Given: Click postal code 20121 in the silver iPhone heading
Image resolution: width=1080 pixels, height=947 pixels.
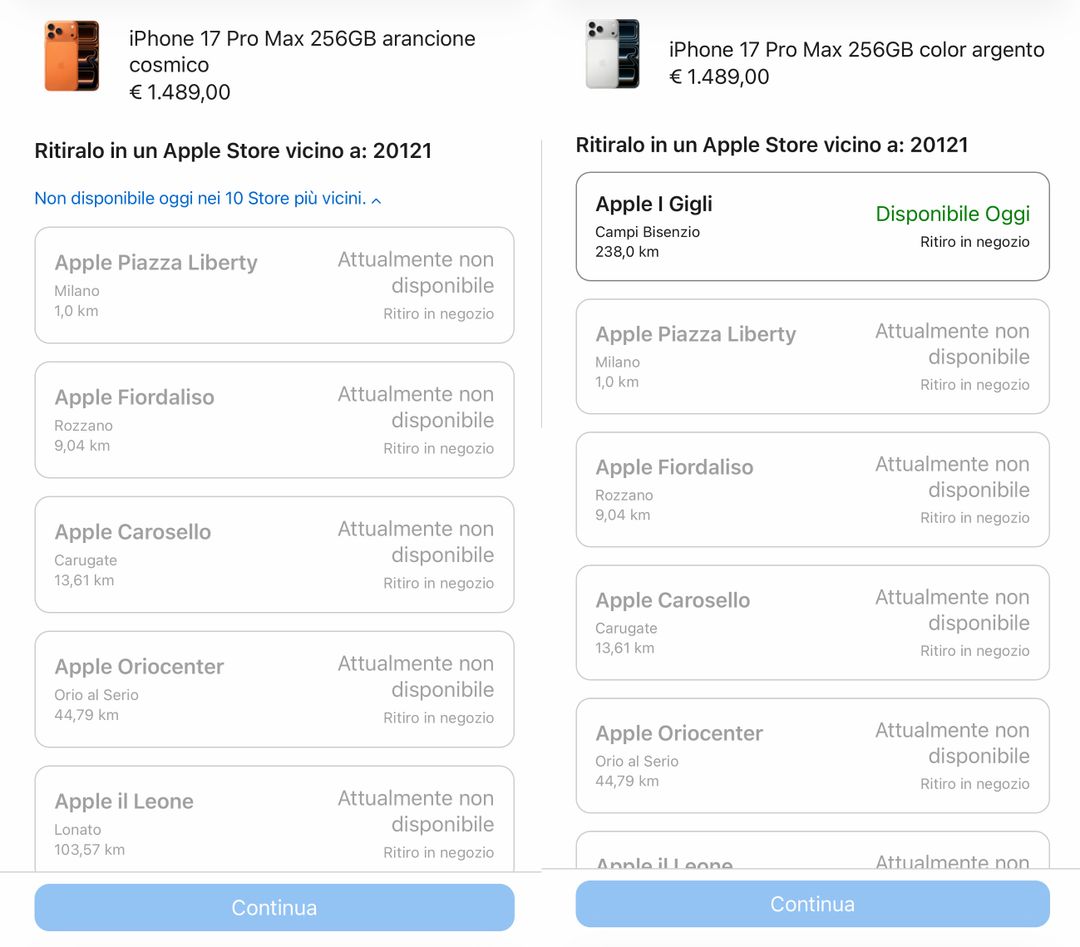Looking at the screenshot, I should pyautogui.click(x=938, y=145).
